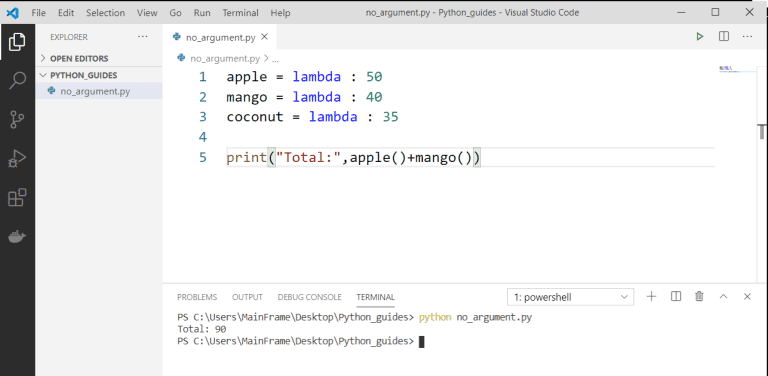Open the File menu
The width and height of the screenshot is (768, 376).
click(38, 13)
